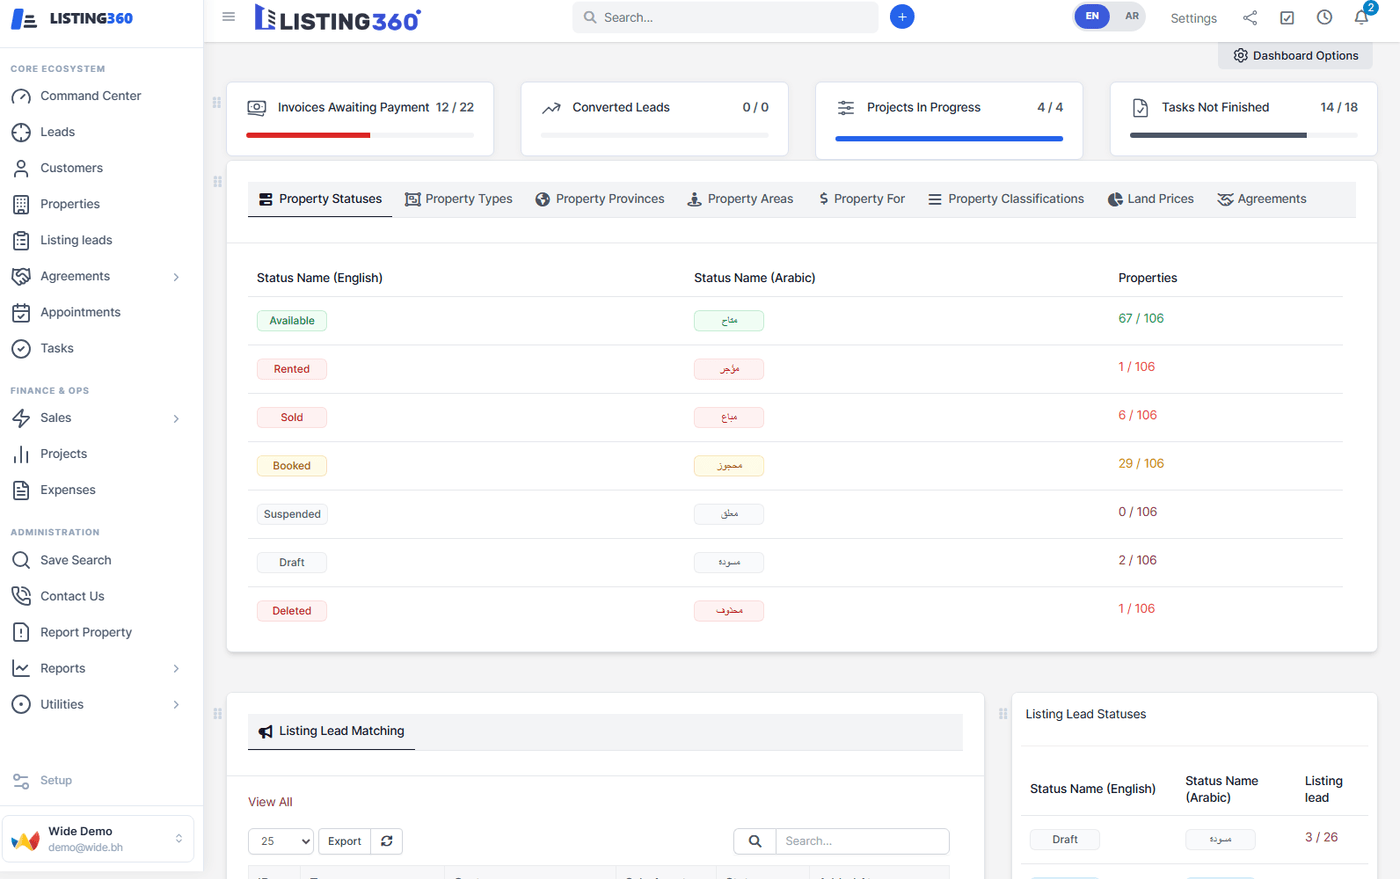This screenshot has height=879, width=1400.
Task: Click the top global search field
Action: coord(726,17)
